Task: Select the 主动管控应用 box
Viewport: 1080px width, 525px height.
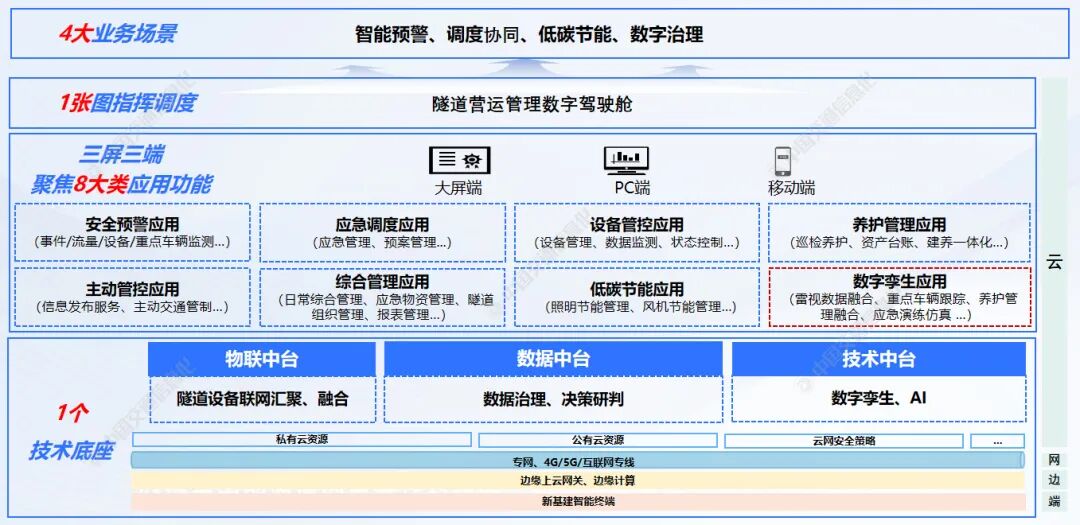Action: (x=132, y=297)
